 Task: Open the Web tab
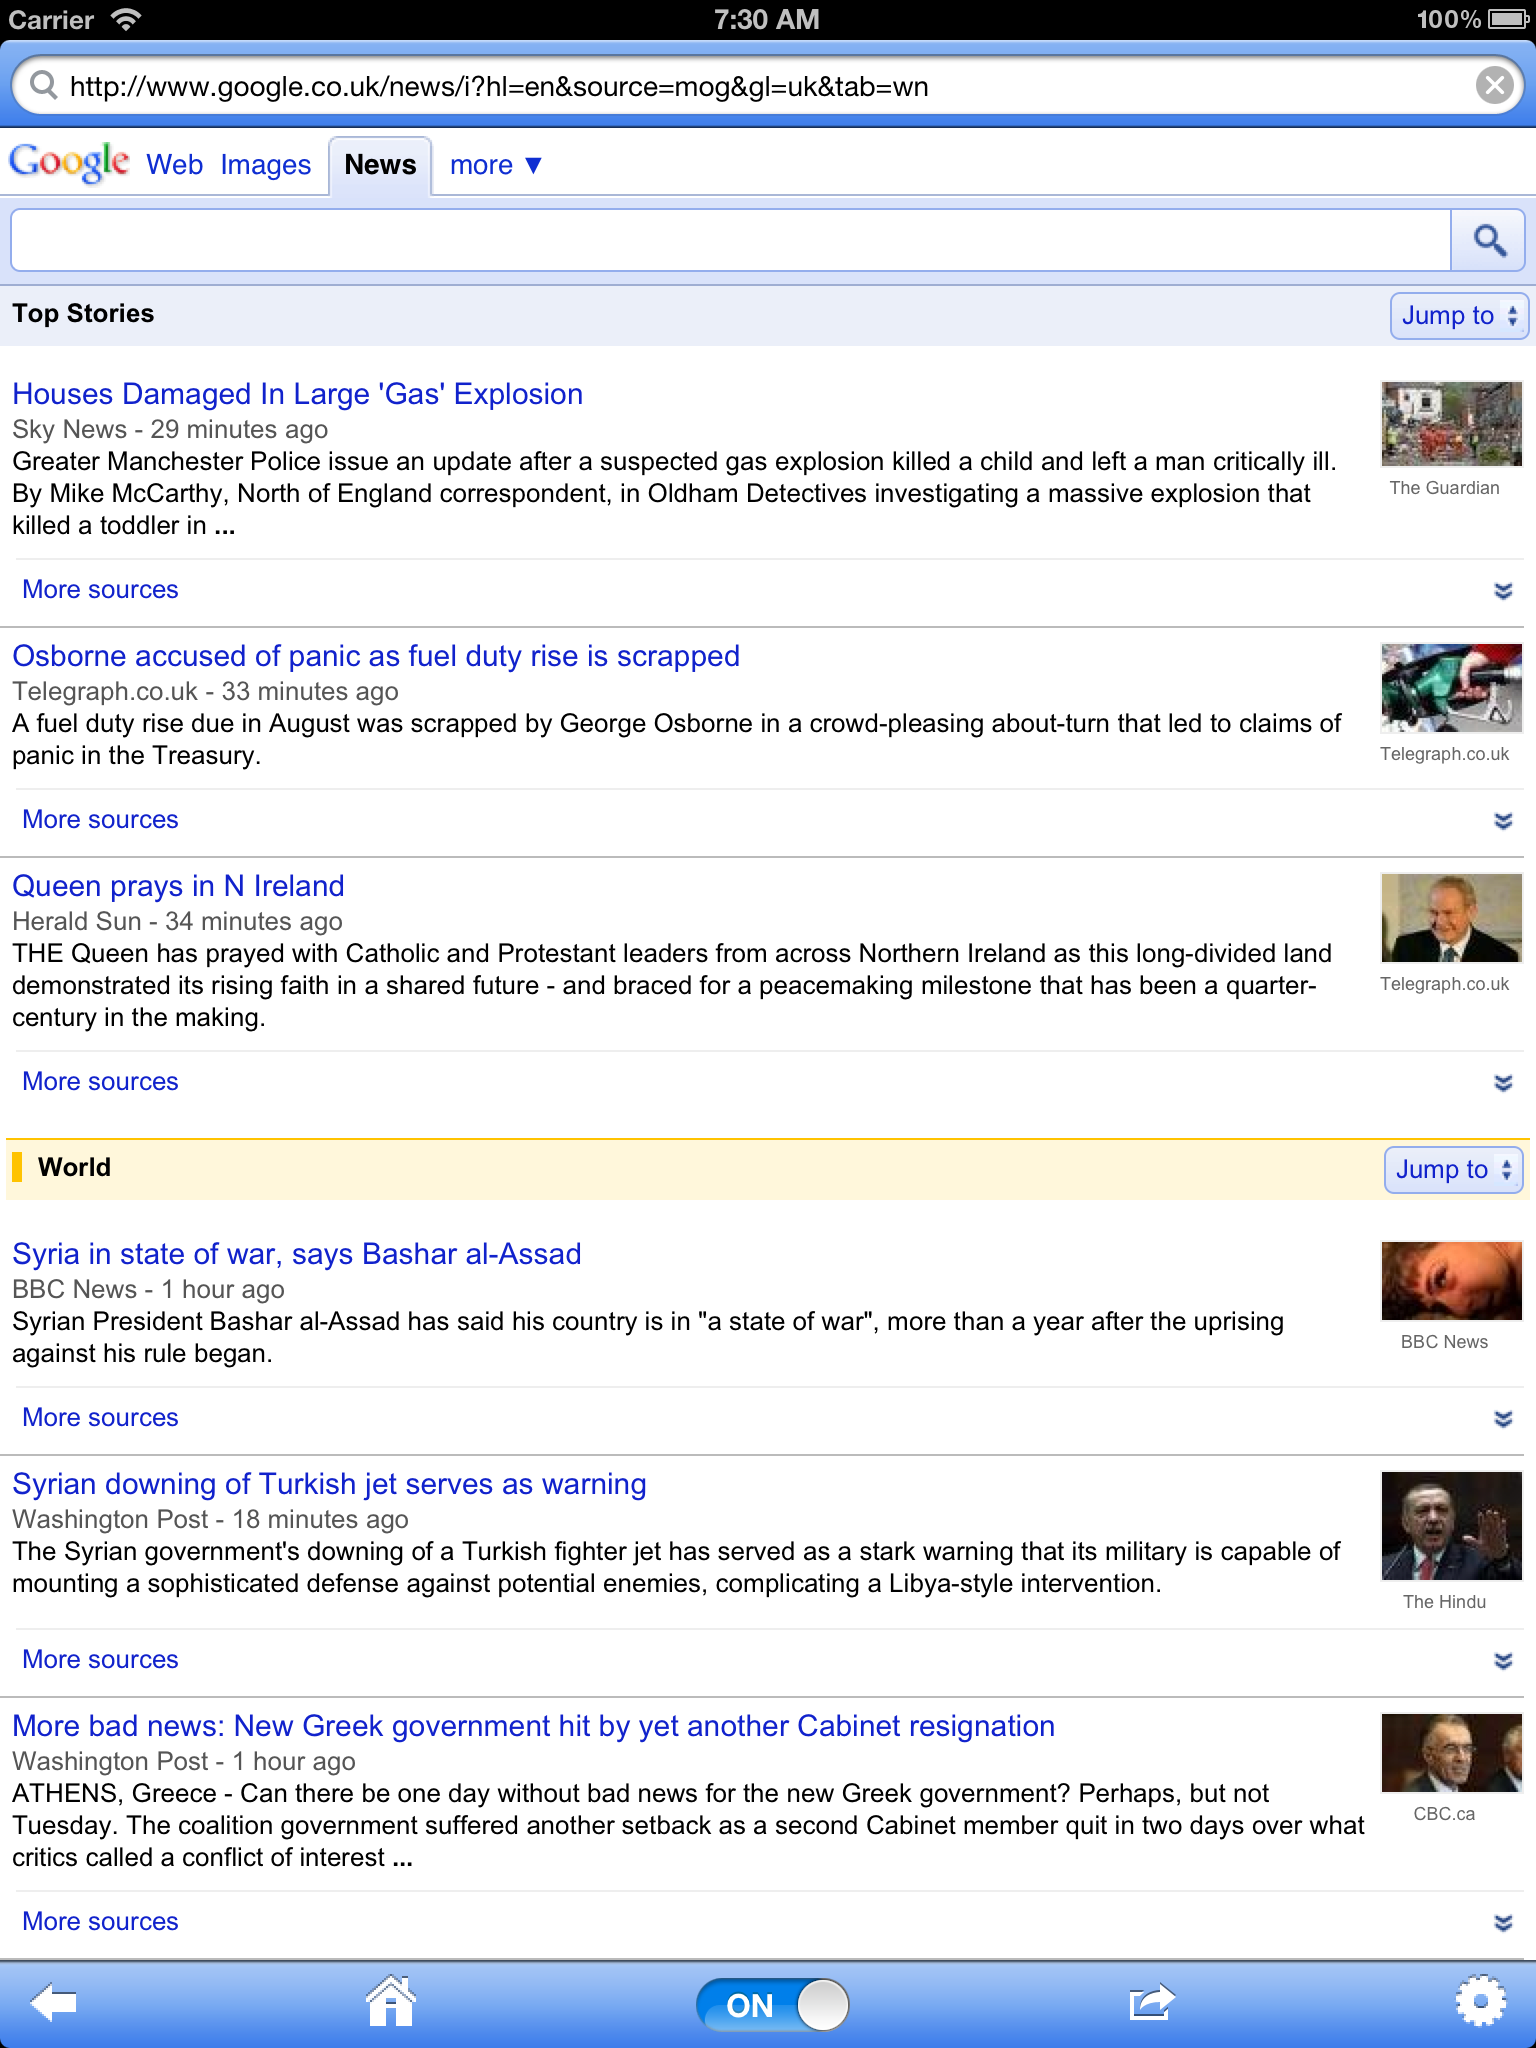(174, 165)
